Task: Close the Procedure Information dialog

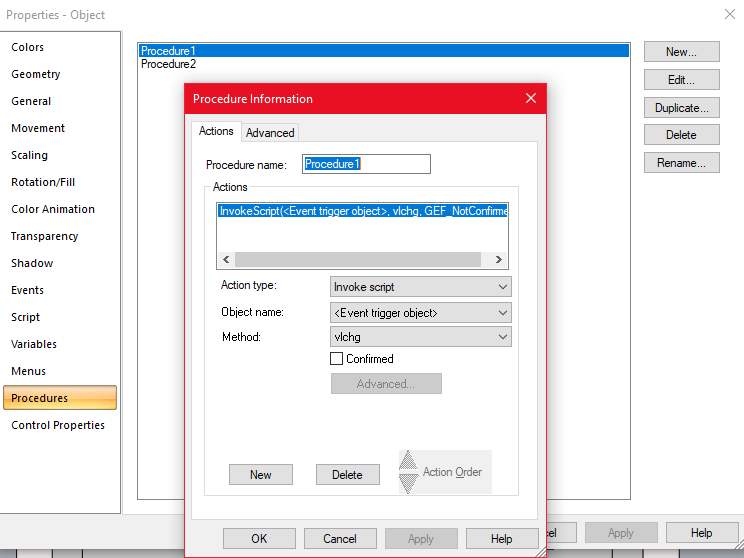Action: pos(530,98)
